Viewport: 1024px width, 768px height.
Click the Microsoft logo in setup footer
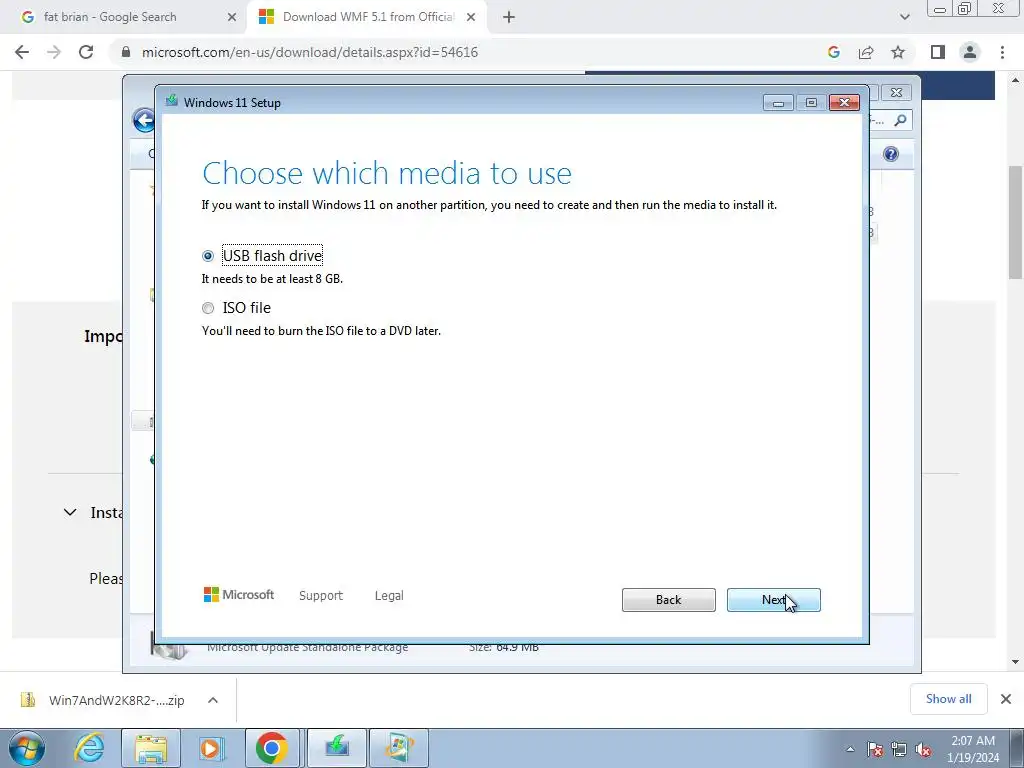click(238, 594)
